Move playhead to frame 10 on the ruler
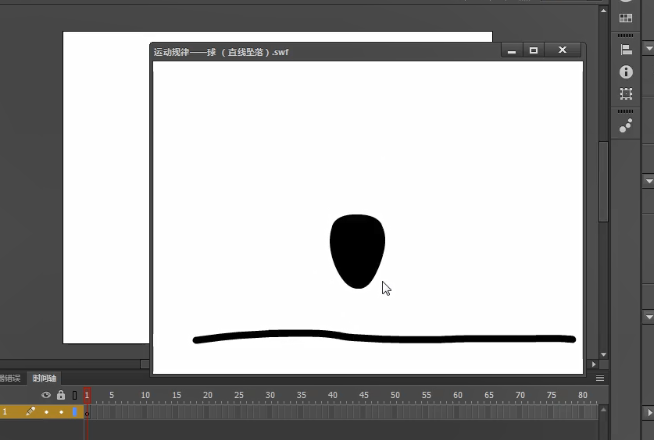 [x=145, y=395]
